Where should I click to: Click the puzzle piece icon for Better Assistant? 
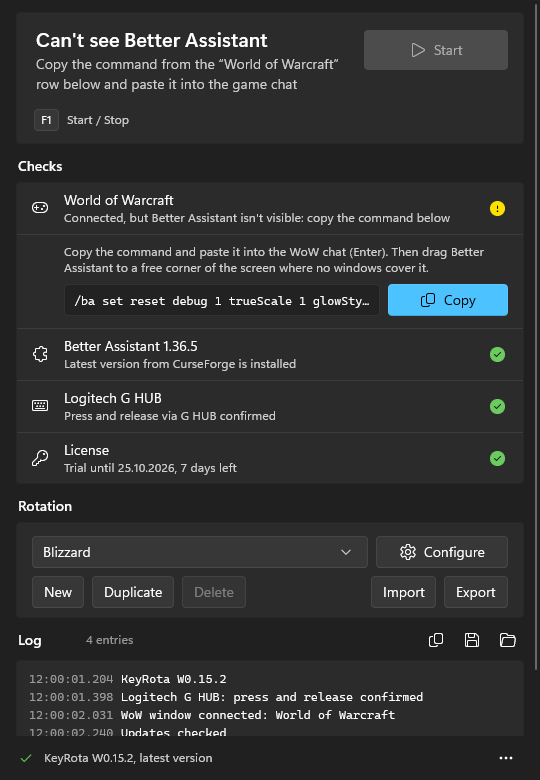tap(40, 354)
